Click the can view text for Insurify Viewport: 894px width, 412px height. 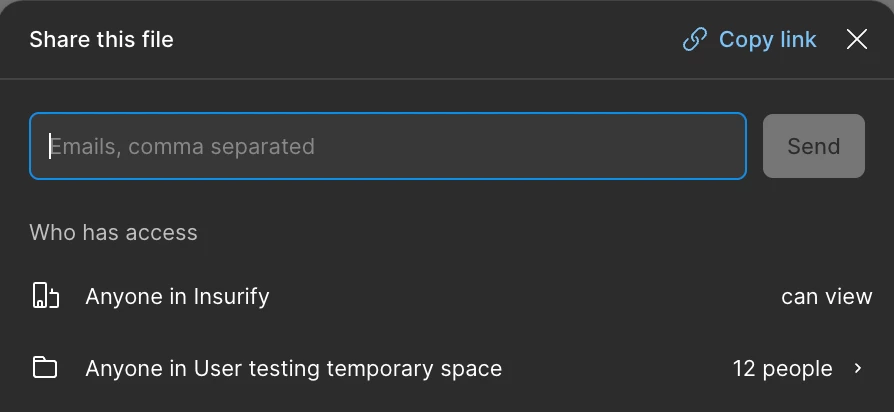tap(826, 296)
